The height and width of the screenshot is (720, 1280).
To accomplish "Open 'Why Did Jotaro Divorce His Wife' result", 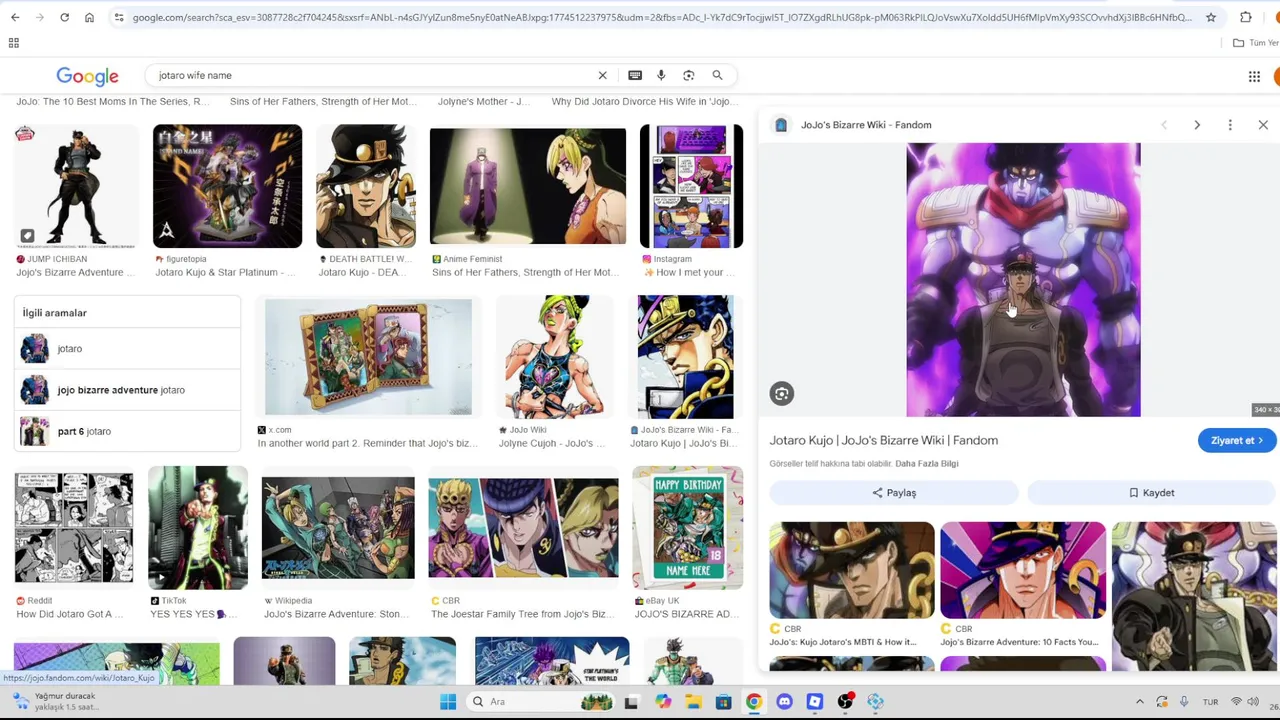I will tap(645, 101).
